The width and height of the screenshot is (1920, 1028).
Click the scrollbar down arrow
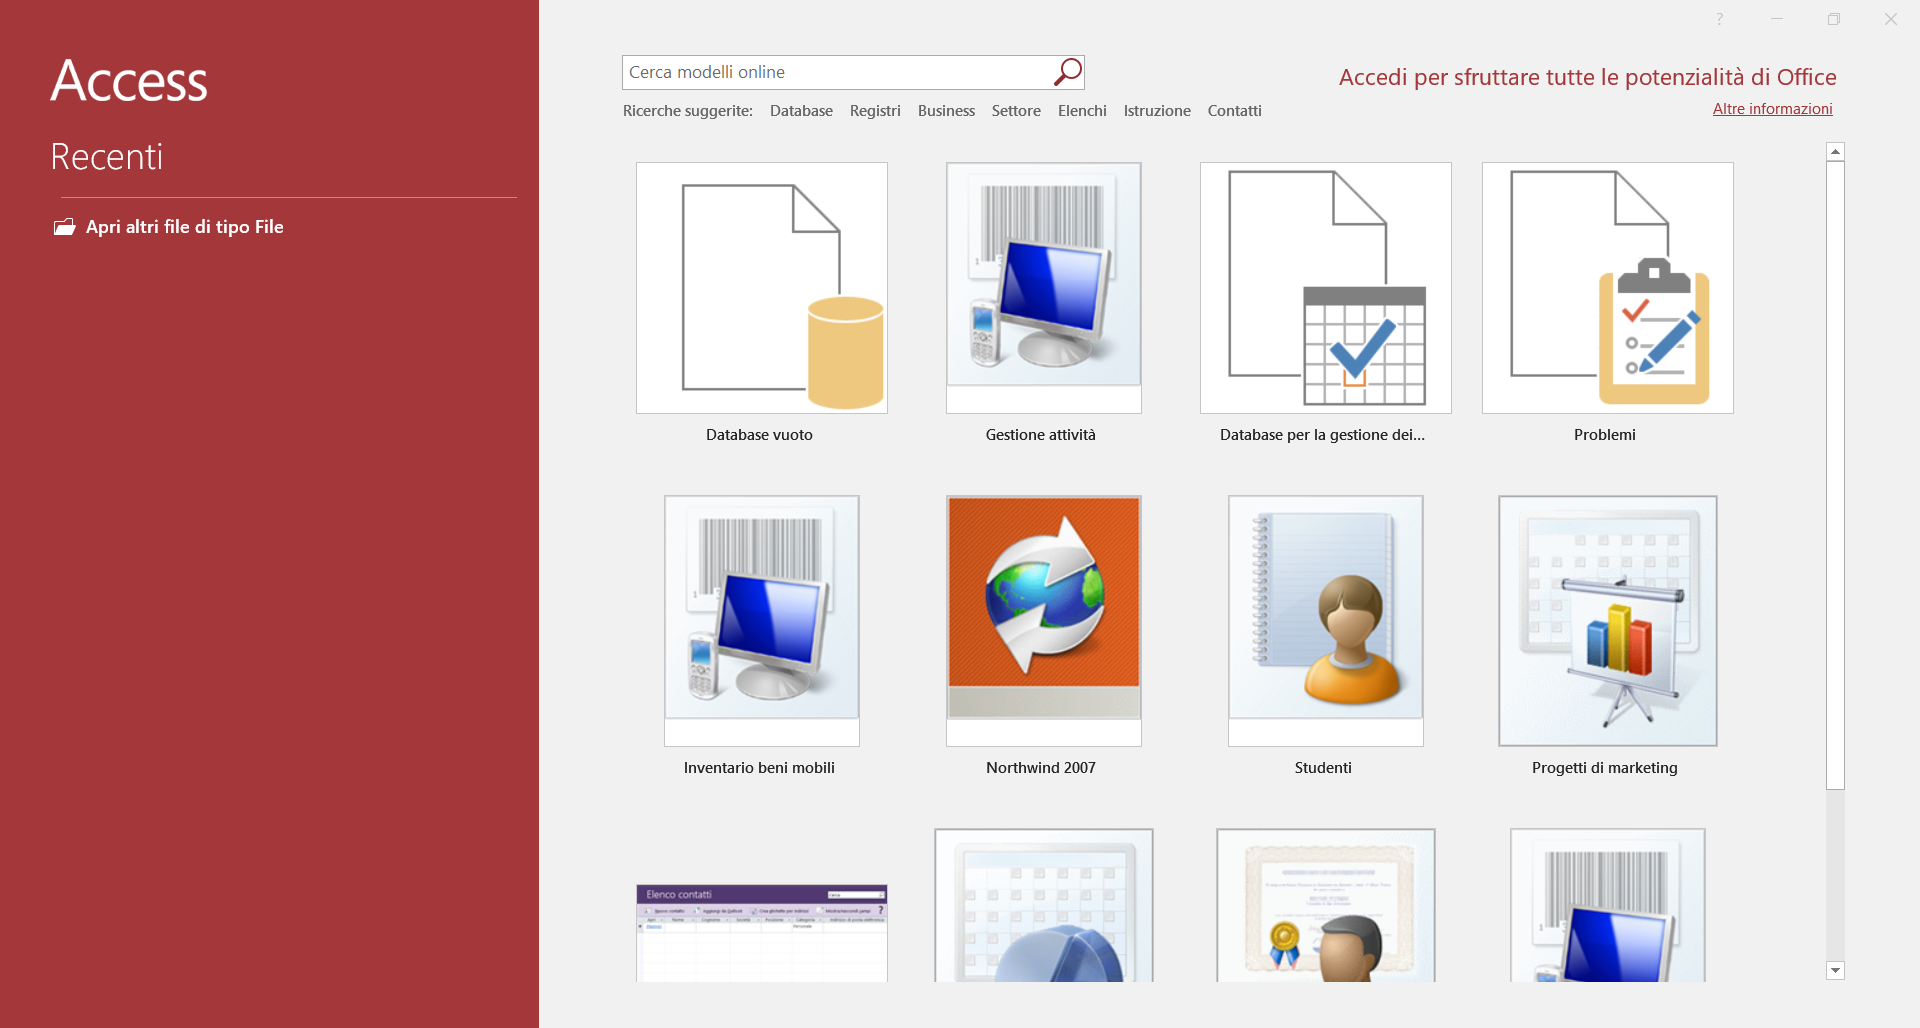pyautogui.click(x=1835, y=970)
